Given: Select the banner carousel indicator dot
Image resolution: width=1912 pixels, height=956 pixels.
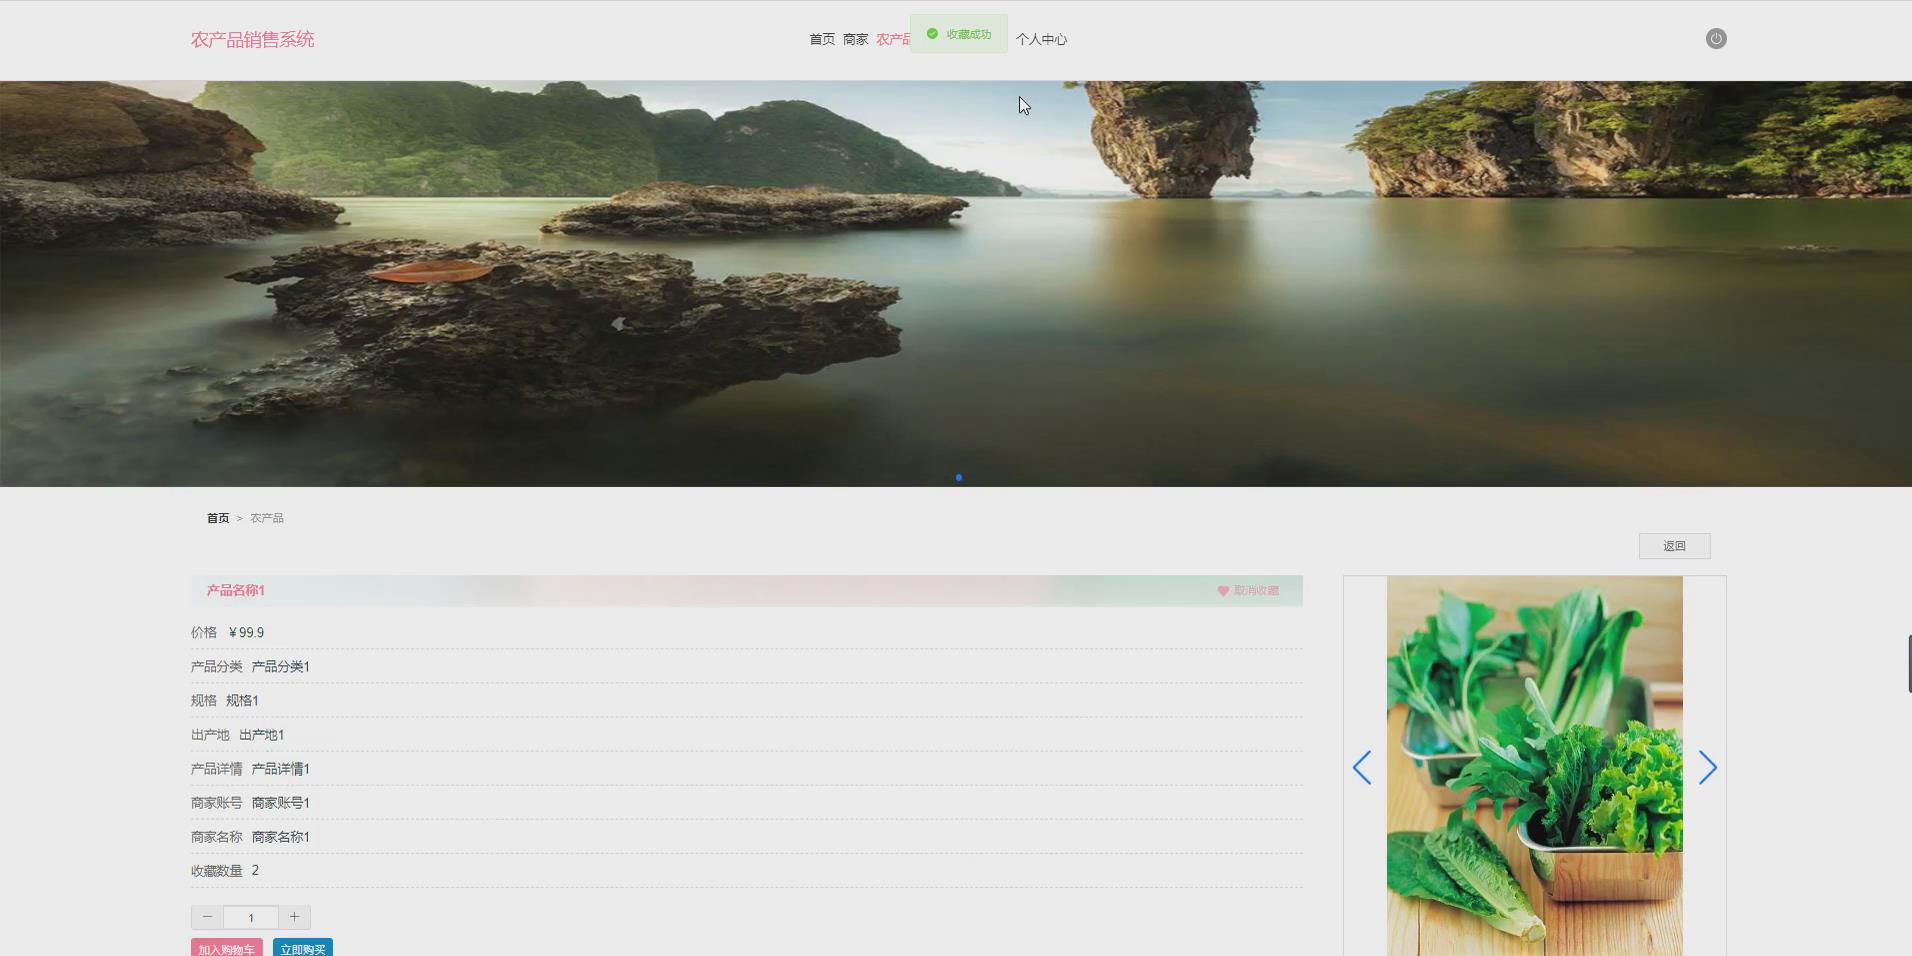Looking at the screenshot, I should 959,477.
